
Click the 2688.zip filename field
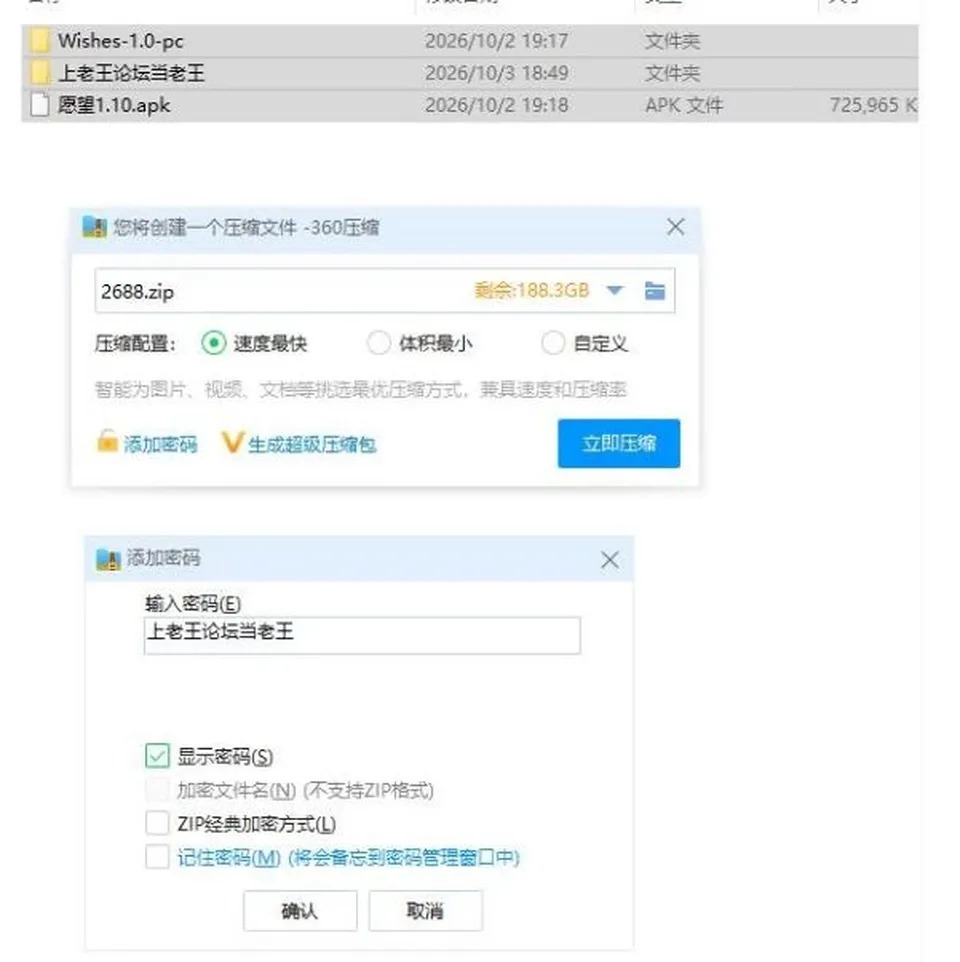click(385, 290)
